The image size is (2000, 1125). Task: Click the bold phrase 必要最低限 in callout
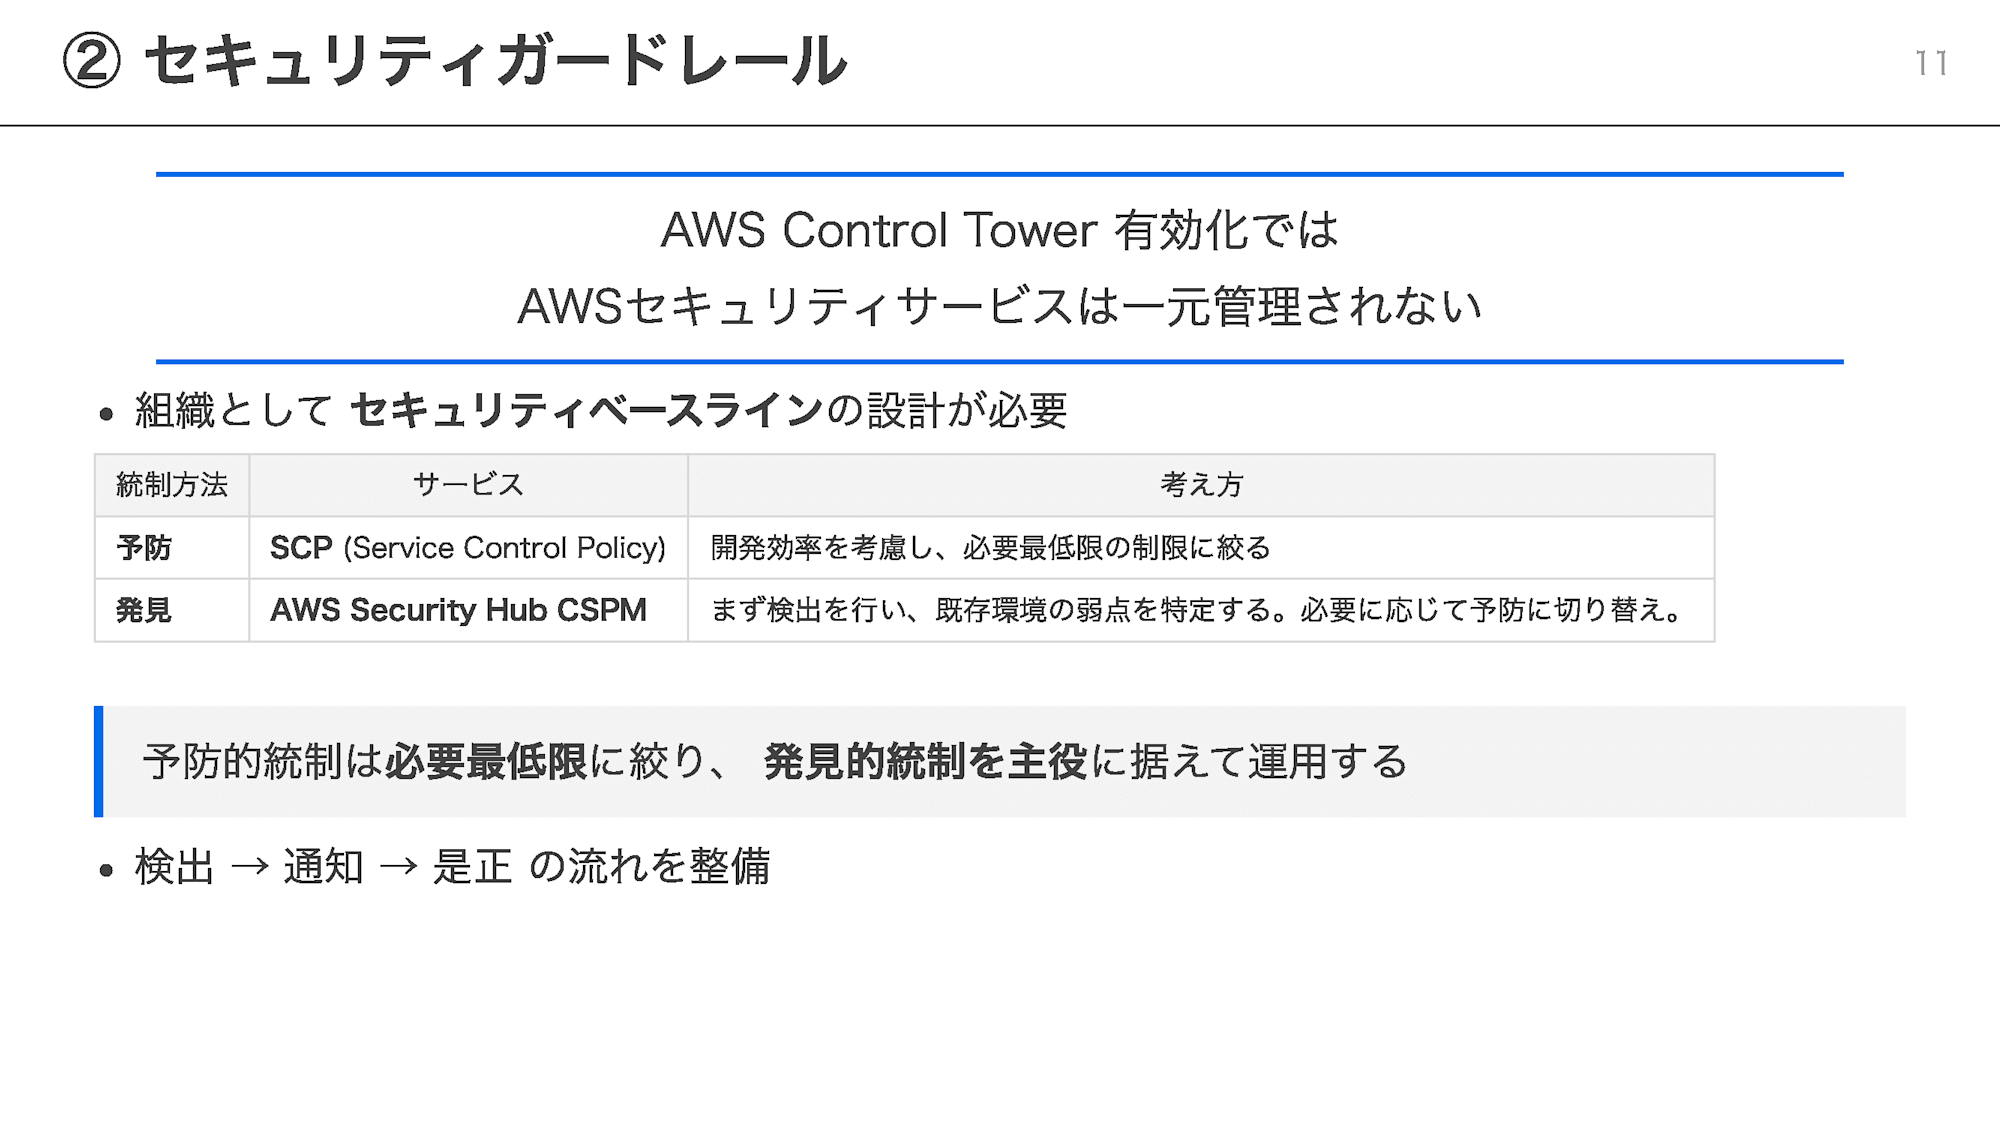[x=486, y=762]
